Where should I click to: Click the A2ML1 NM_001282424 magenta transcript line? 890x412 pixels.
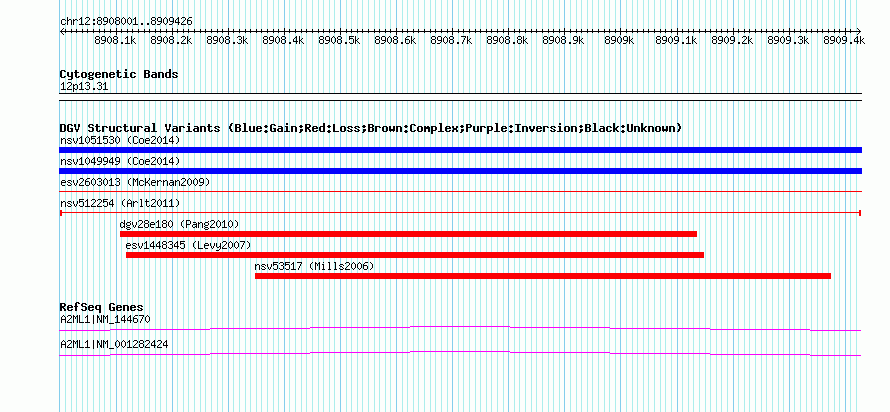click(x=460, y=354)
